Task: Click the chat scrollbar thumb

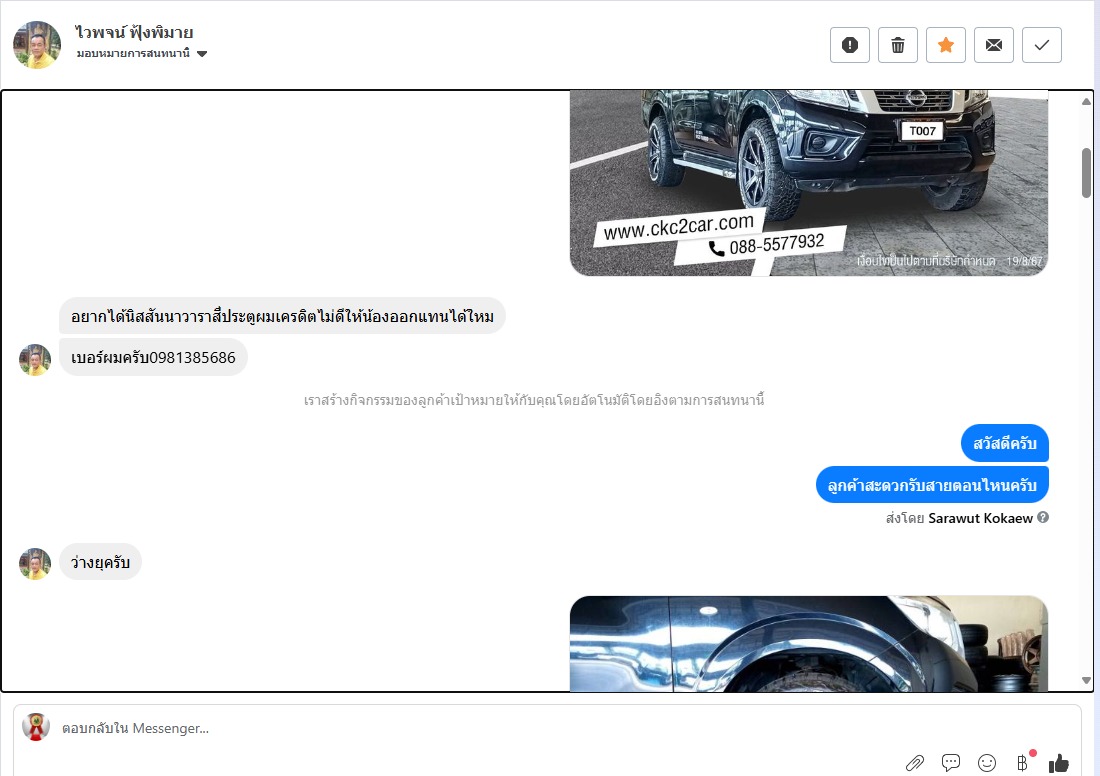Action: click(1086, 173)
